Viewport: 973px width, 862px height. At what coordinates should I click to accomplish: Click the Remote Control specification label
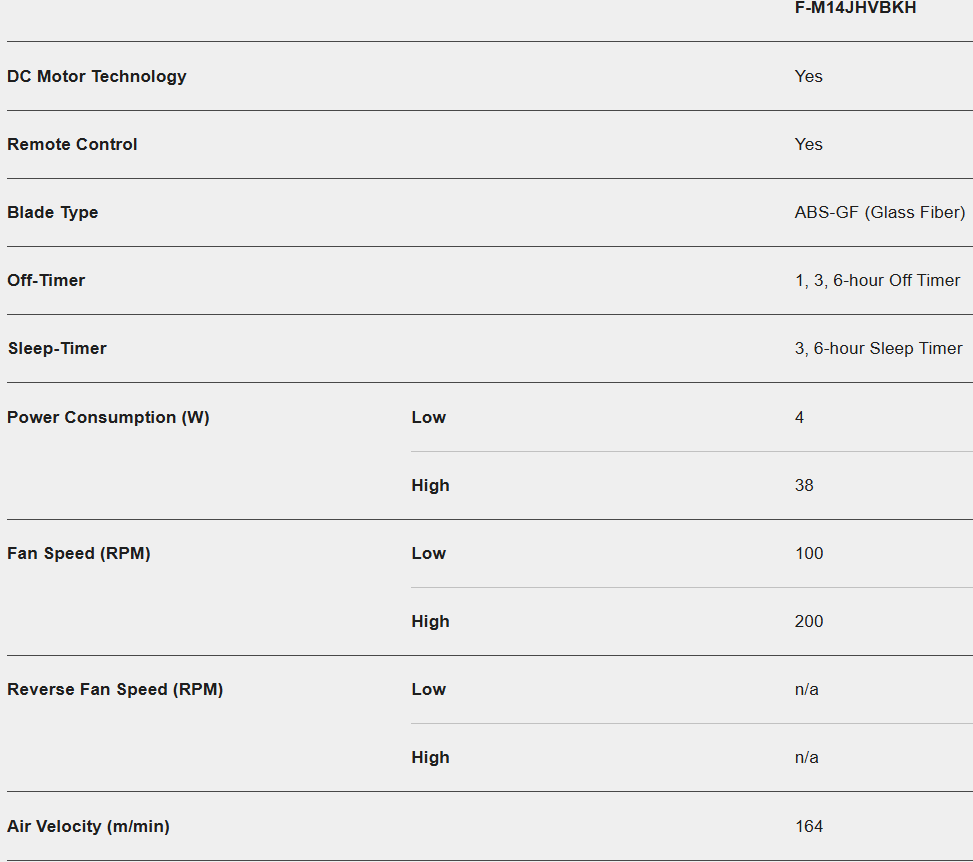72,144
